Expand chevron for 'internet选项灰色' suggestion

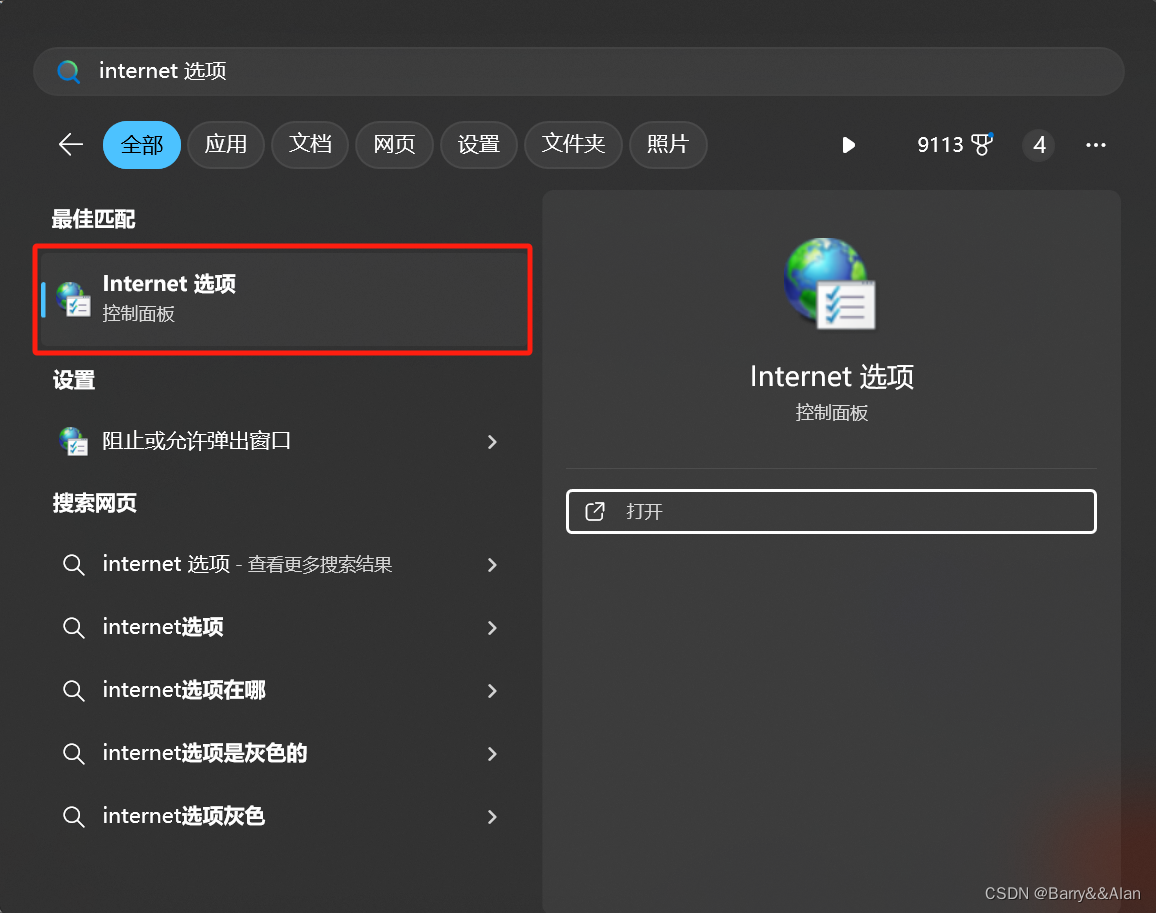[x=492, y=817]
